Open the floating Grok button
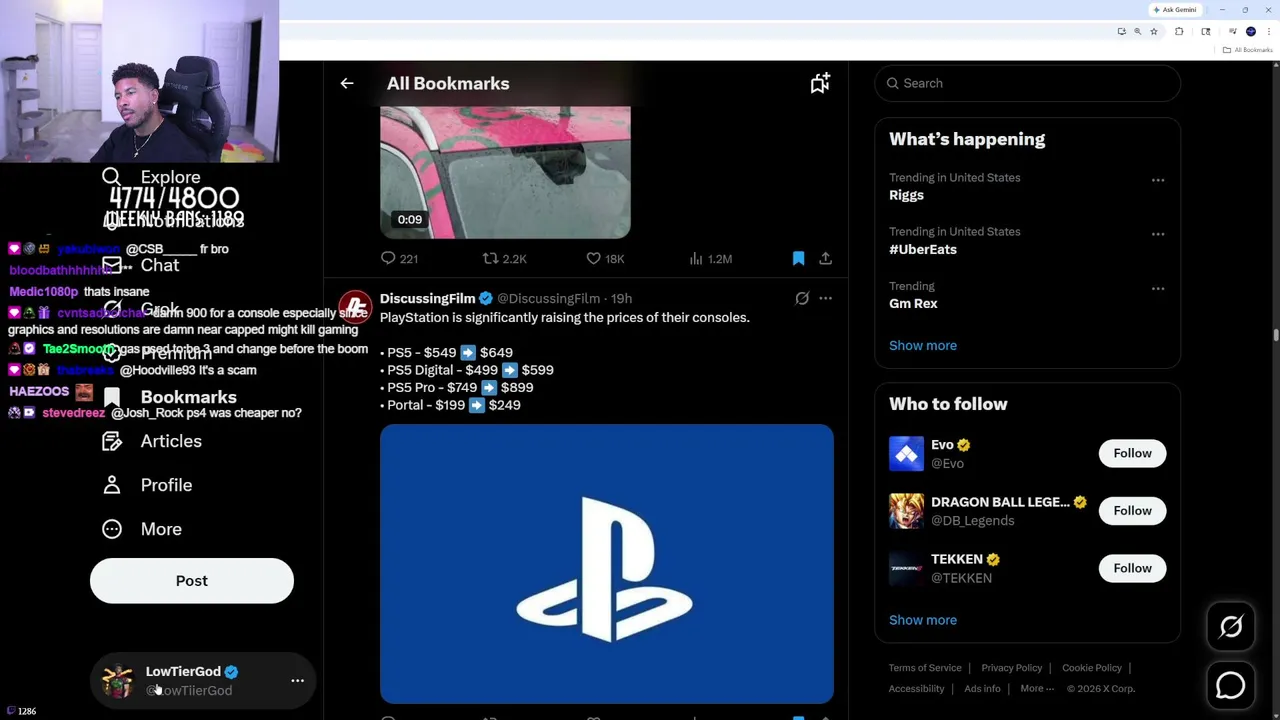Image resolution: width=1280 pixels, height=720 pixels. click(x=1231, y=627)
